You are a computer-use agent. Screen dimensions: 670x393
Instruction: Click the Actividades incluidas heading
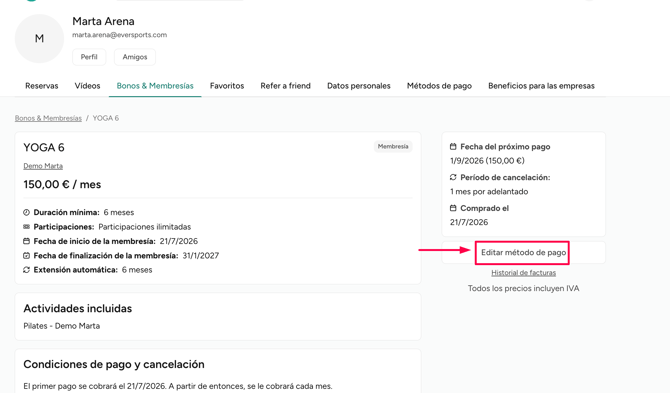(x=78, y=308)
